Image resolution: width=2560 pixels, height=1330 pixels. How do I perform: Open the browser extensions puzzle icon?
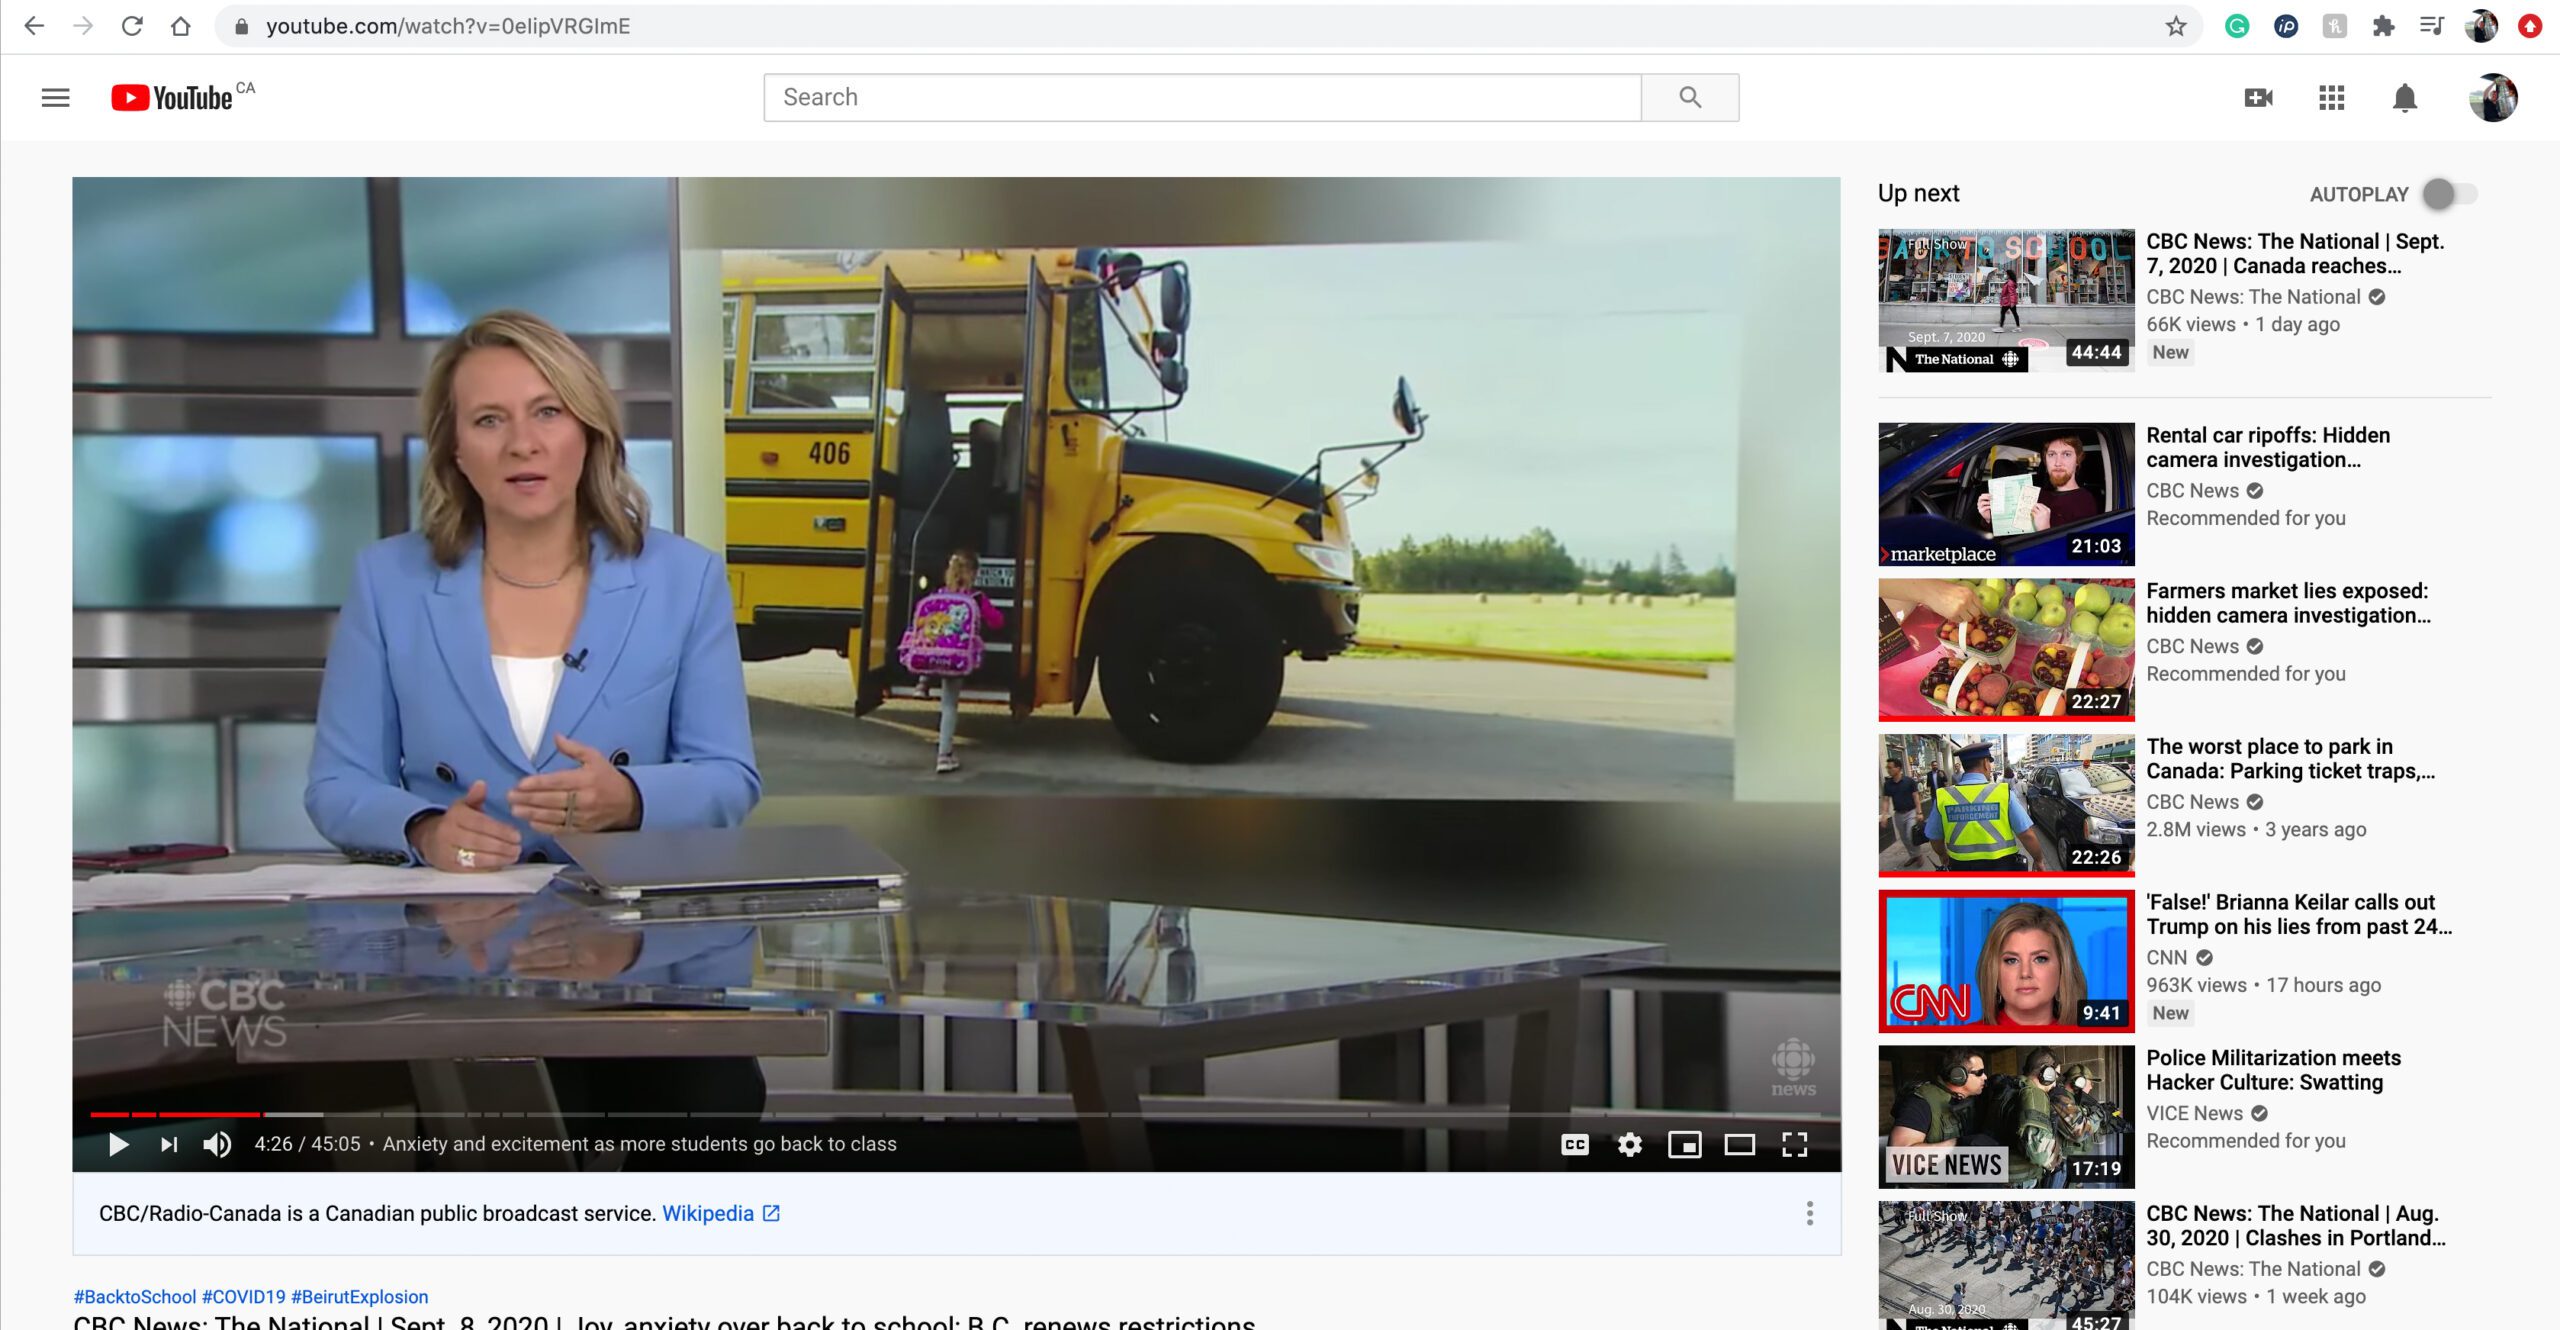point(2383,26)
